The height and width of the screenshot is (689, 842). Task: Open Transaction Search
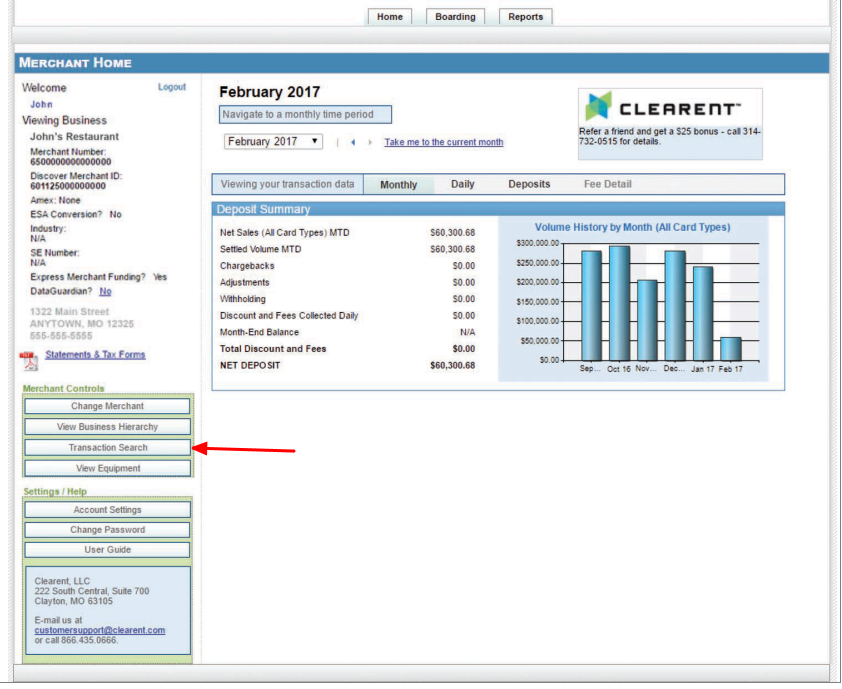107,447
